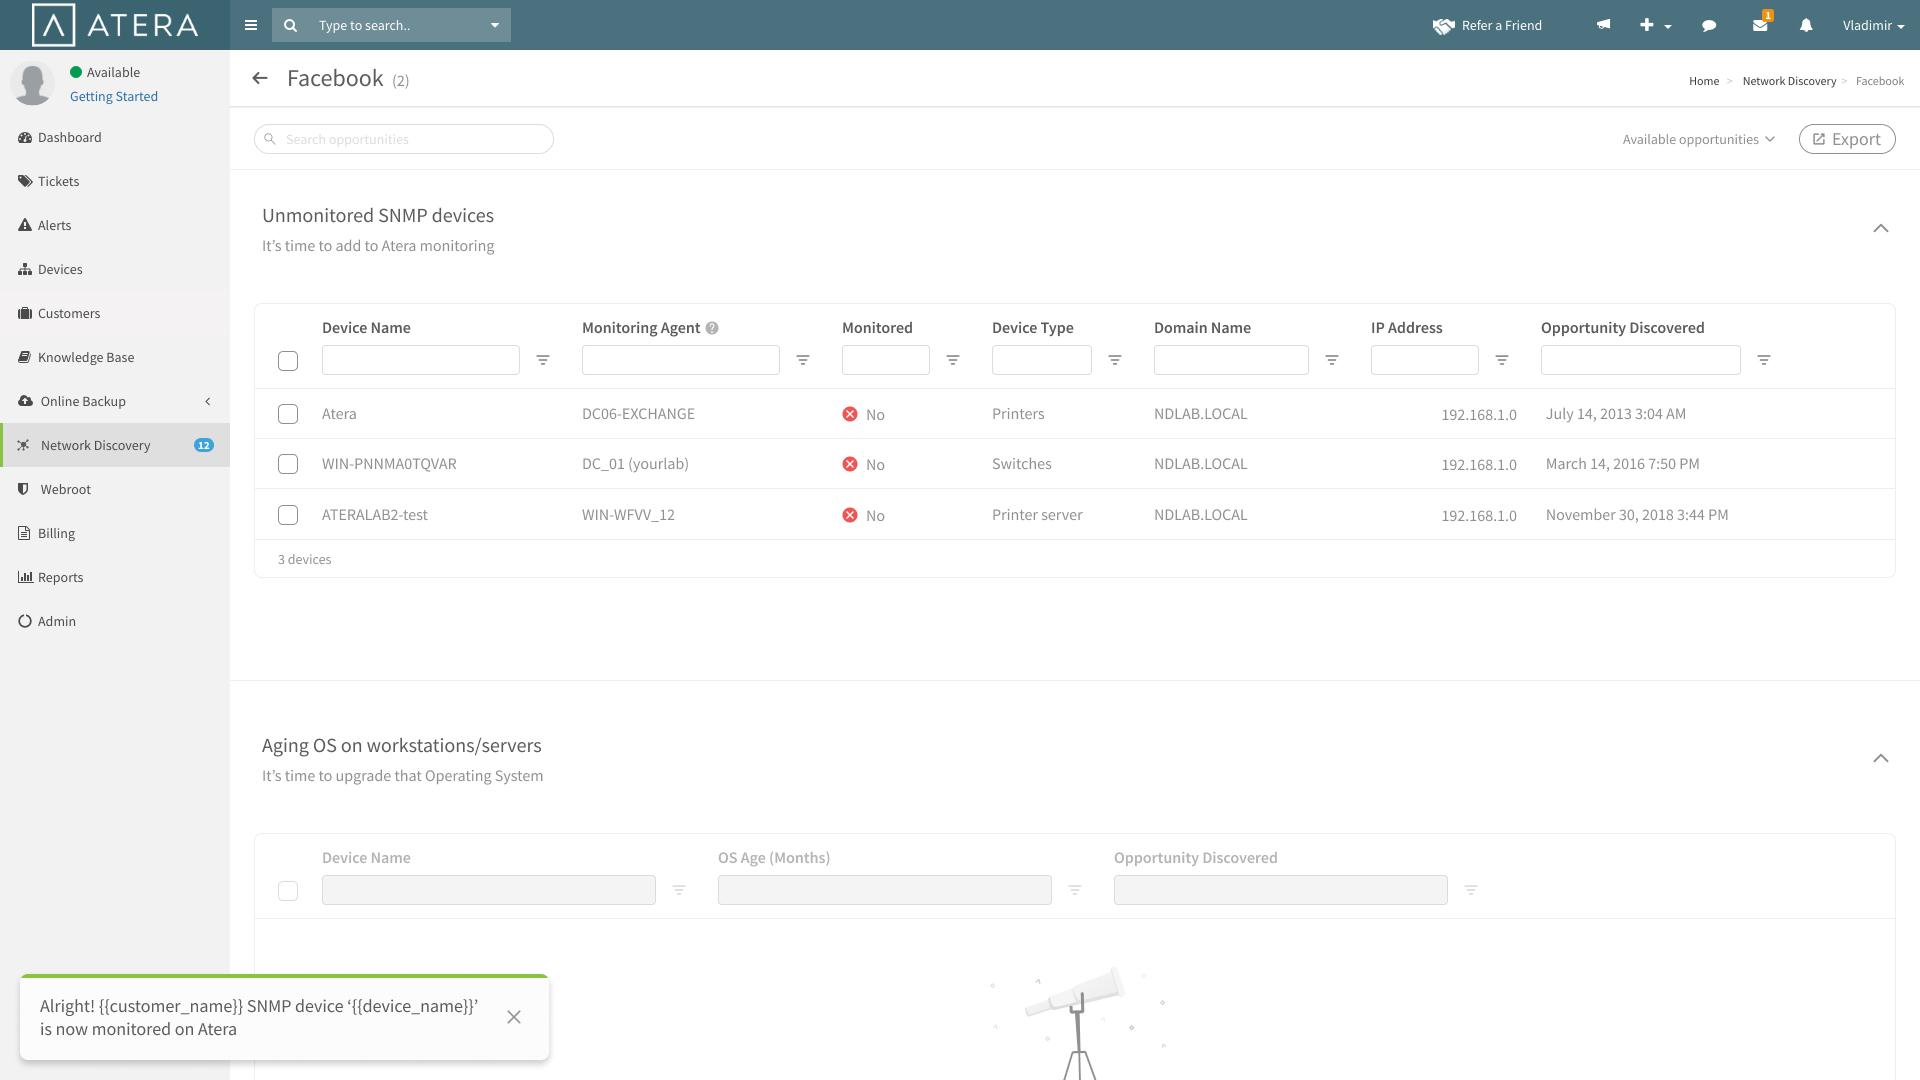The width and height of the screenshot is (1920, 1080).
Task: Select Network Discovery in the sidebar
Action: [115, 445]
